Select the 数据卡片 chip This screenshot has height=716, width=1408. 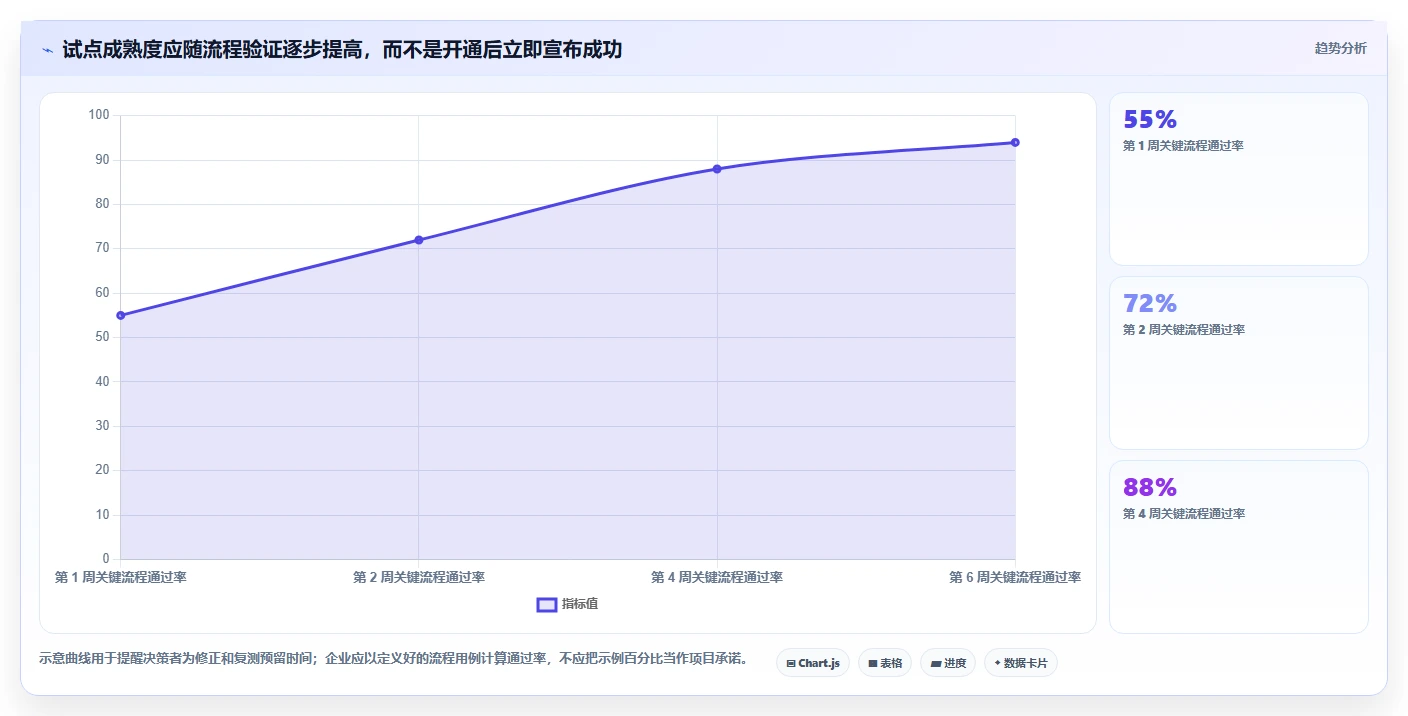[x=1021, y=663]
